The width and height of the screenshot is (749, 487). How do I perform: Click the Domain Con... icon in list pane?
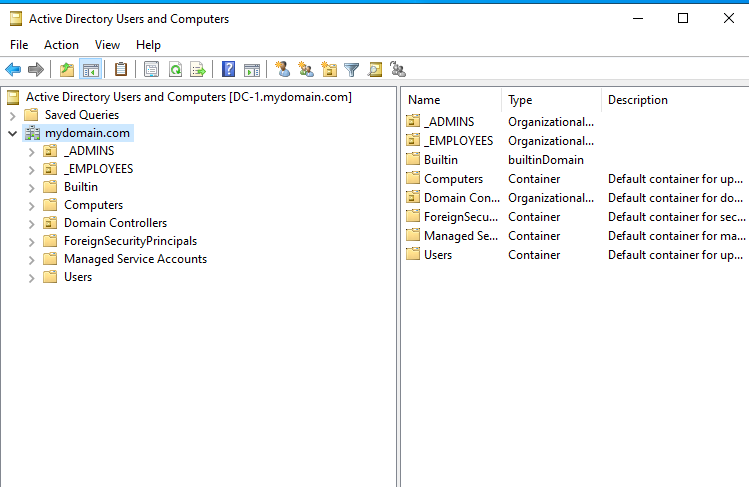(413, 197)
